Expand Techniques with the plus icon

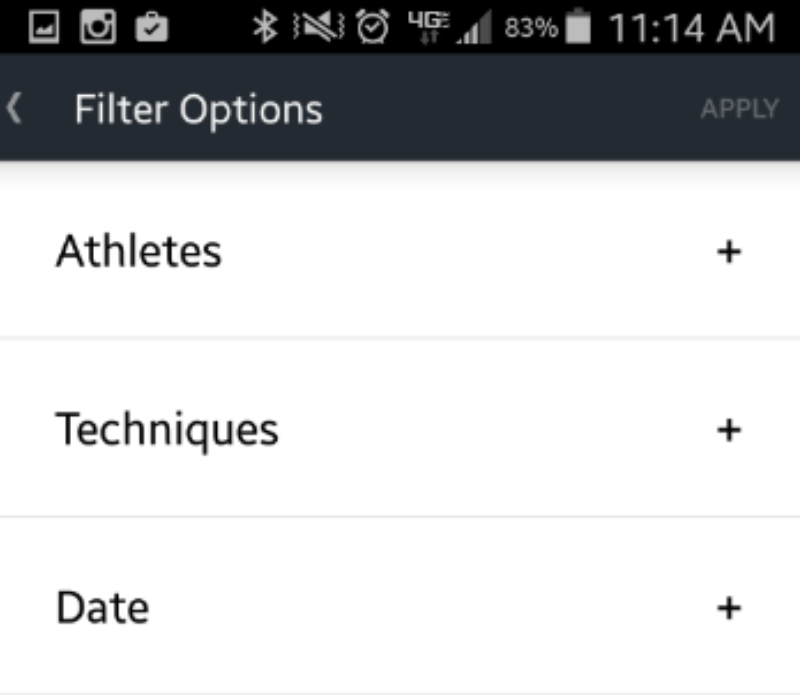pos(729,430)
